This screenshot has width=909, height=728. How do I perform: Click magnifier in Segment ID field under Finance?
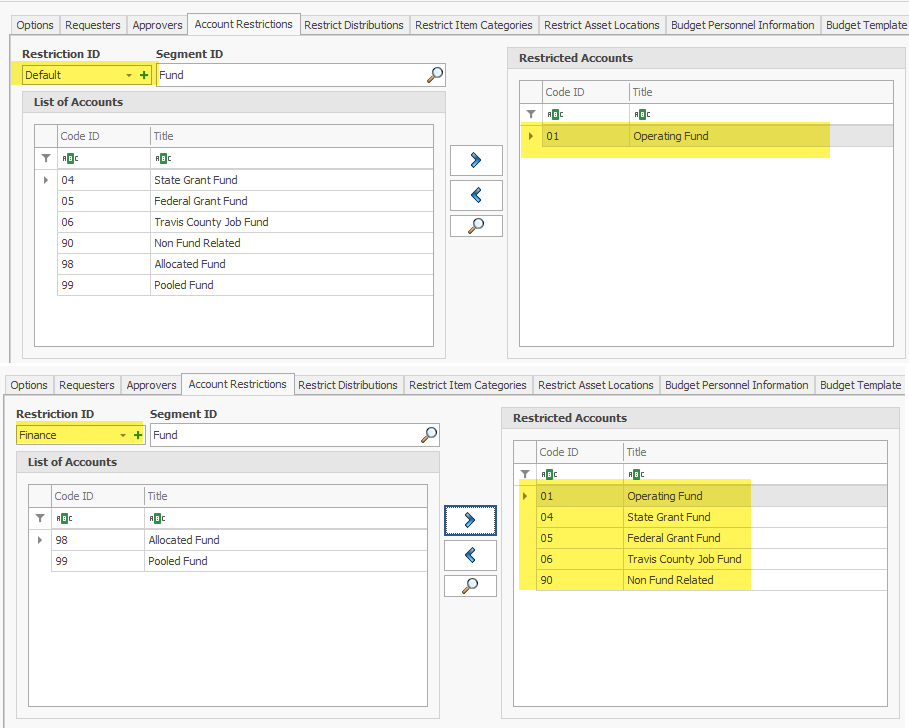[429, 435]
